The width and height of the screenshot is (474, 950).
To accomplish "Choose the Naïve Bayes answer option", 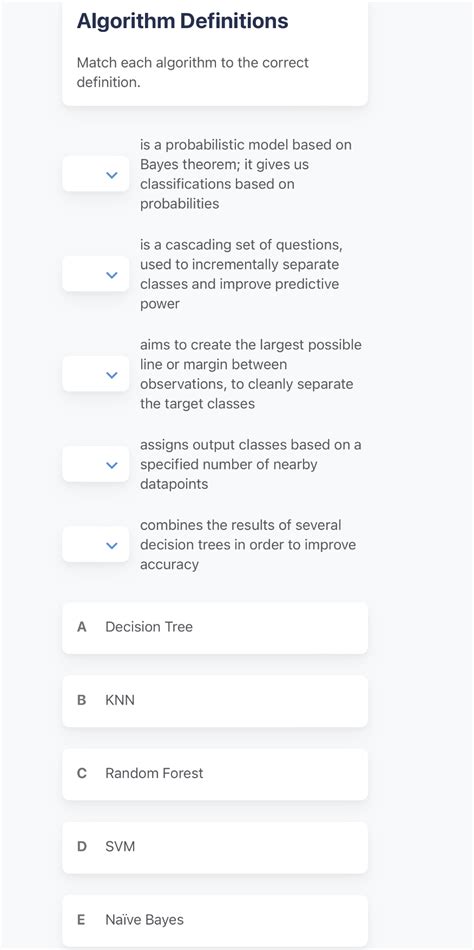I will 215,921.
